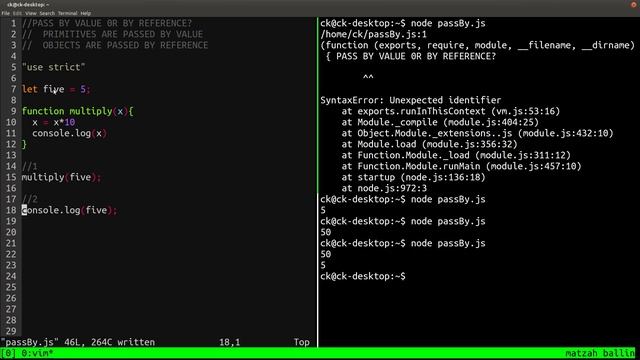Click the 'function' keyword on line 9
Image resolution: width=640 pixels, height=360 pixels.
click(43, 111)
